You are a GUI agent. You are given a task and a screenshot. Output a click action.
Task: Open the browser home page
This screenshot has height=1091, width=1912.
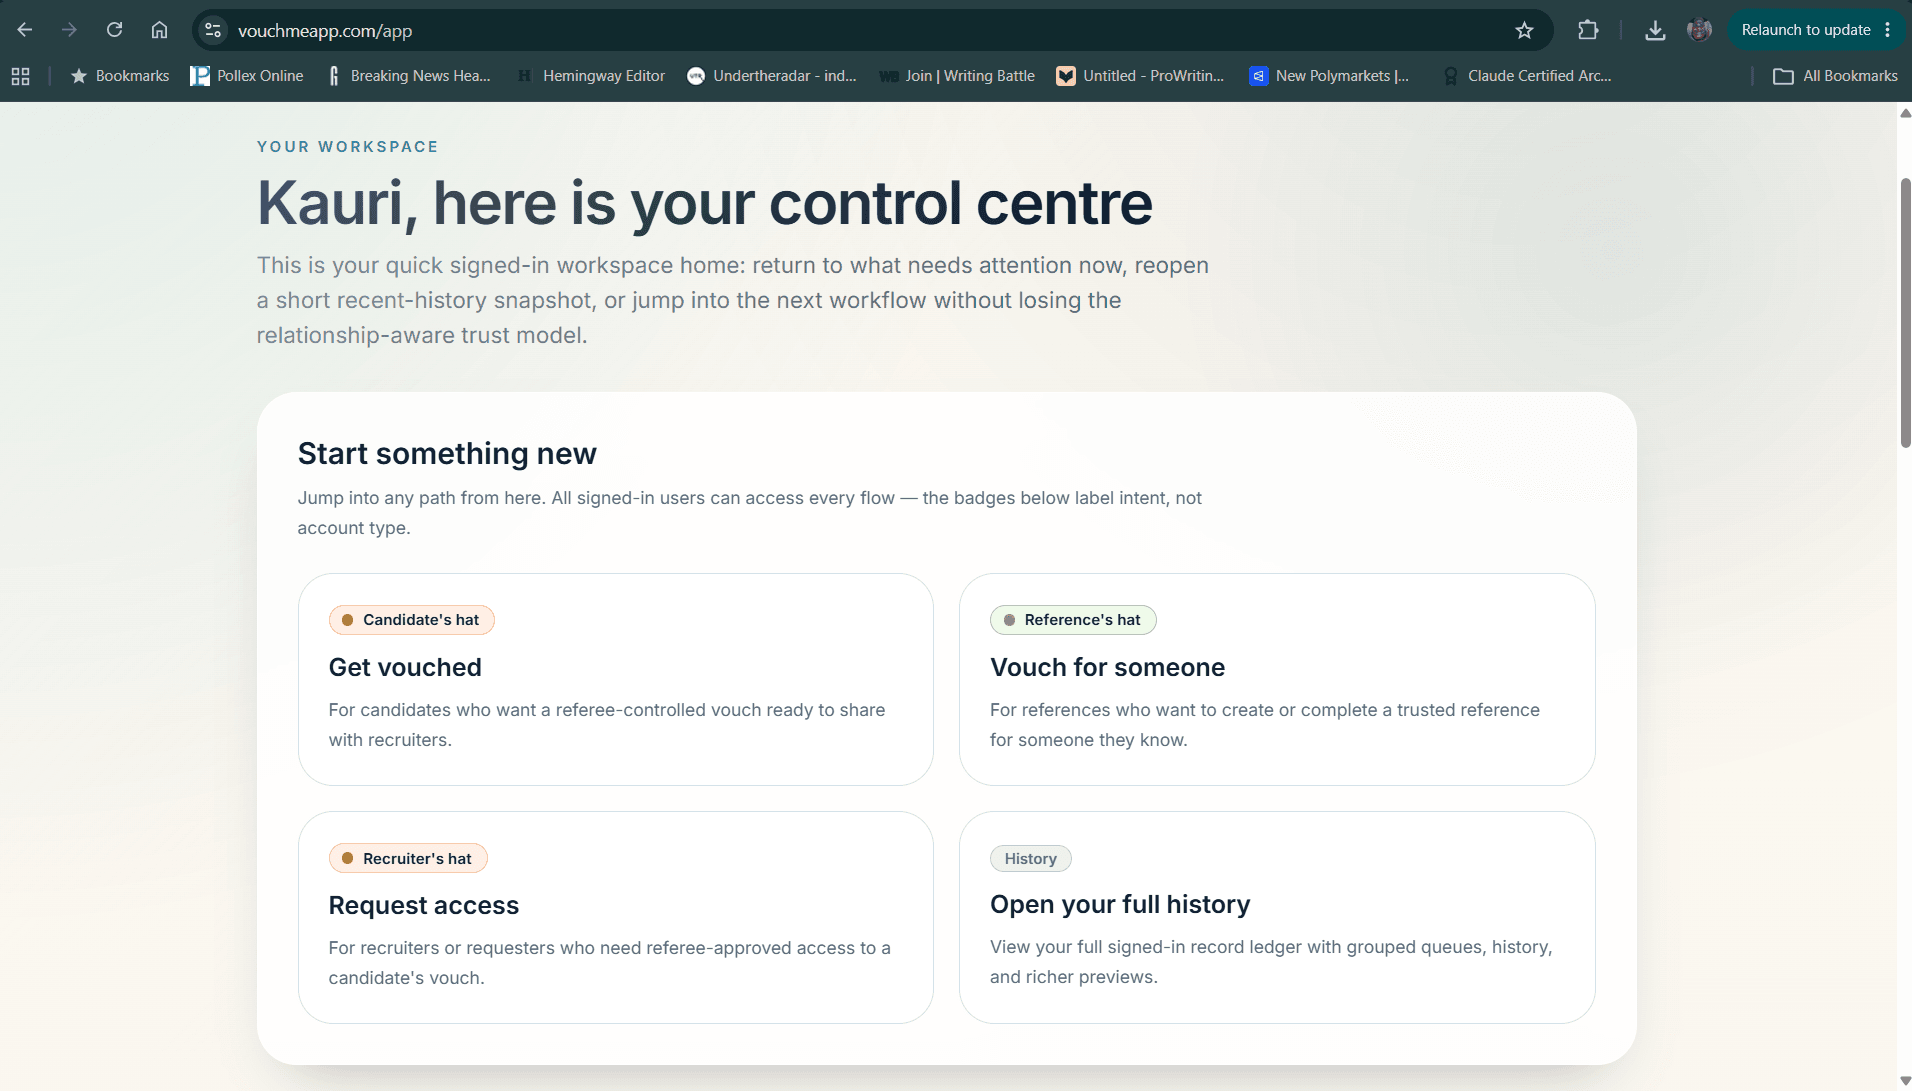pyautogui.click(x=159, y=30)
